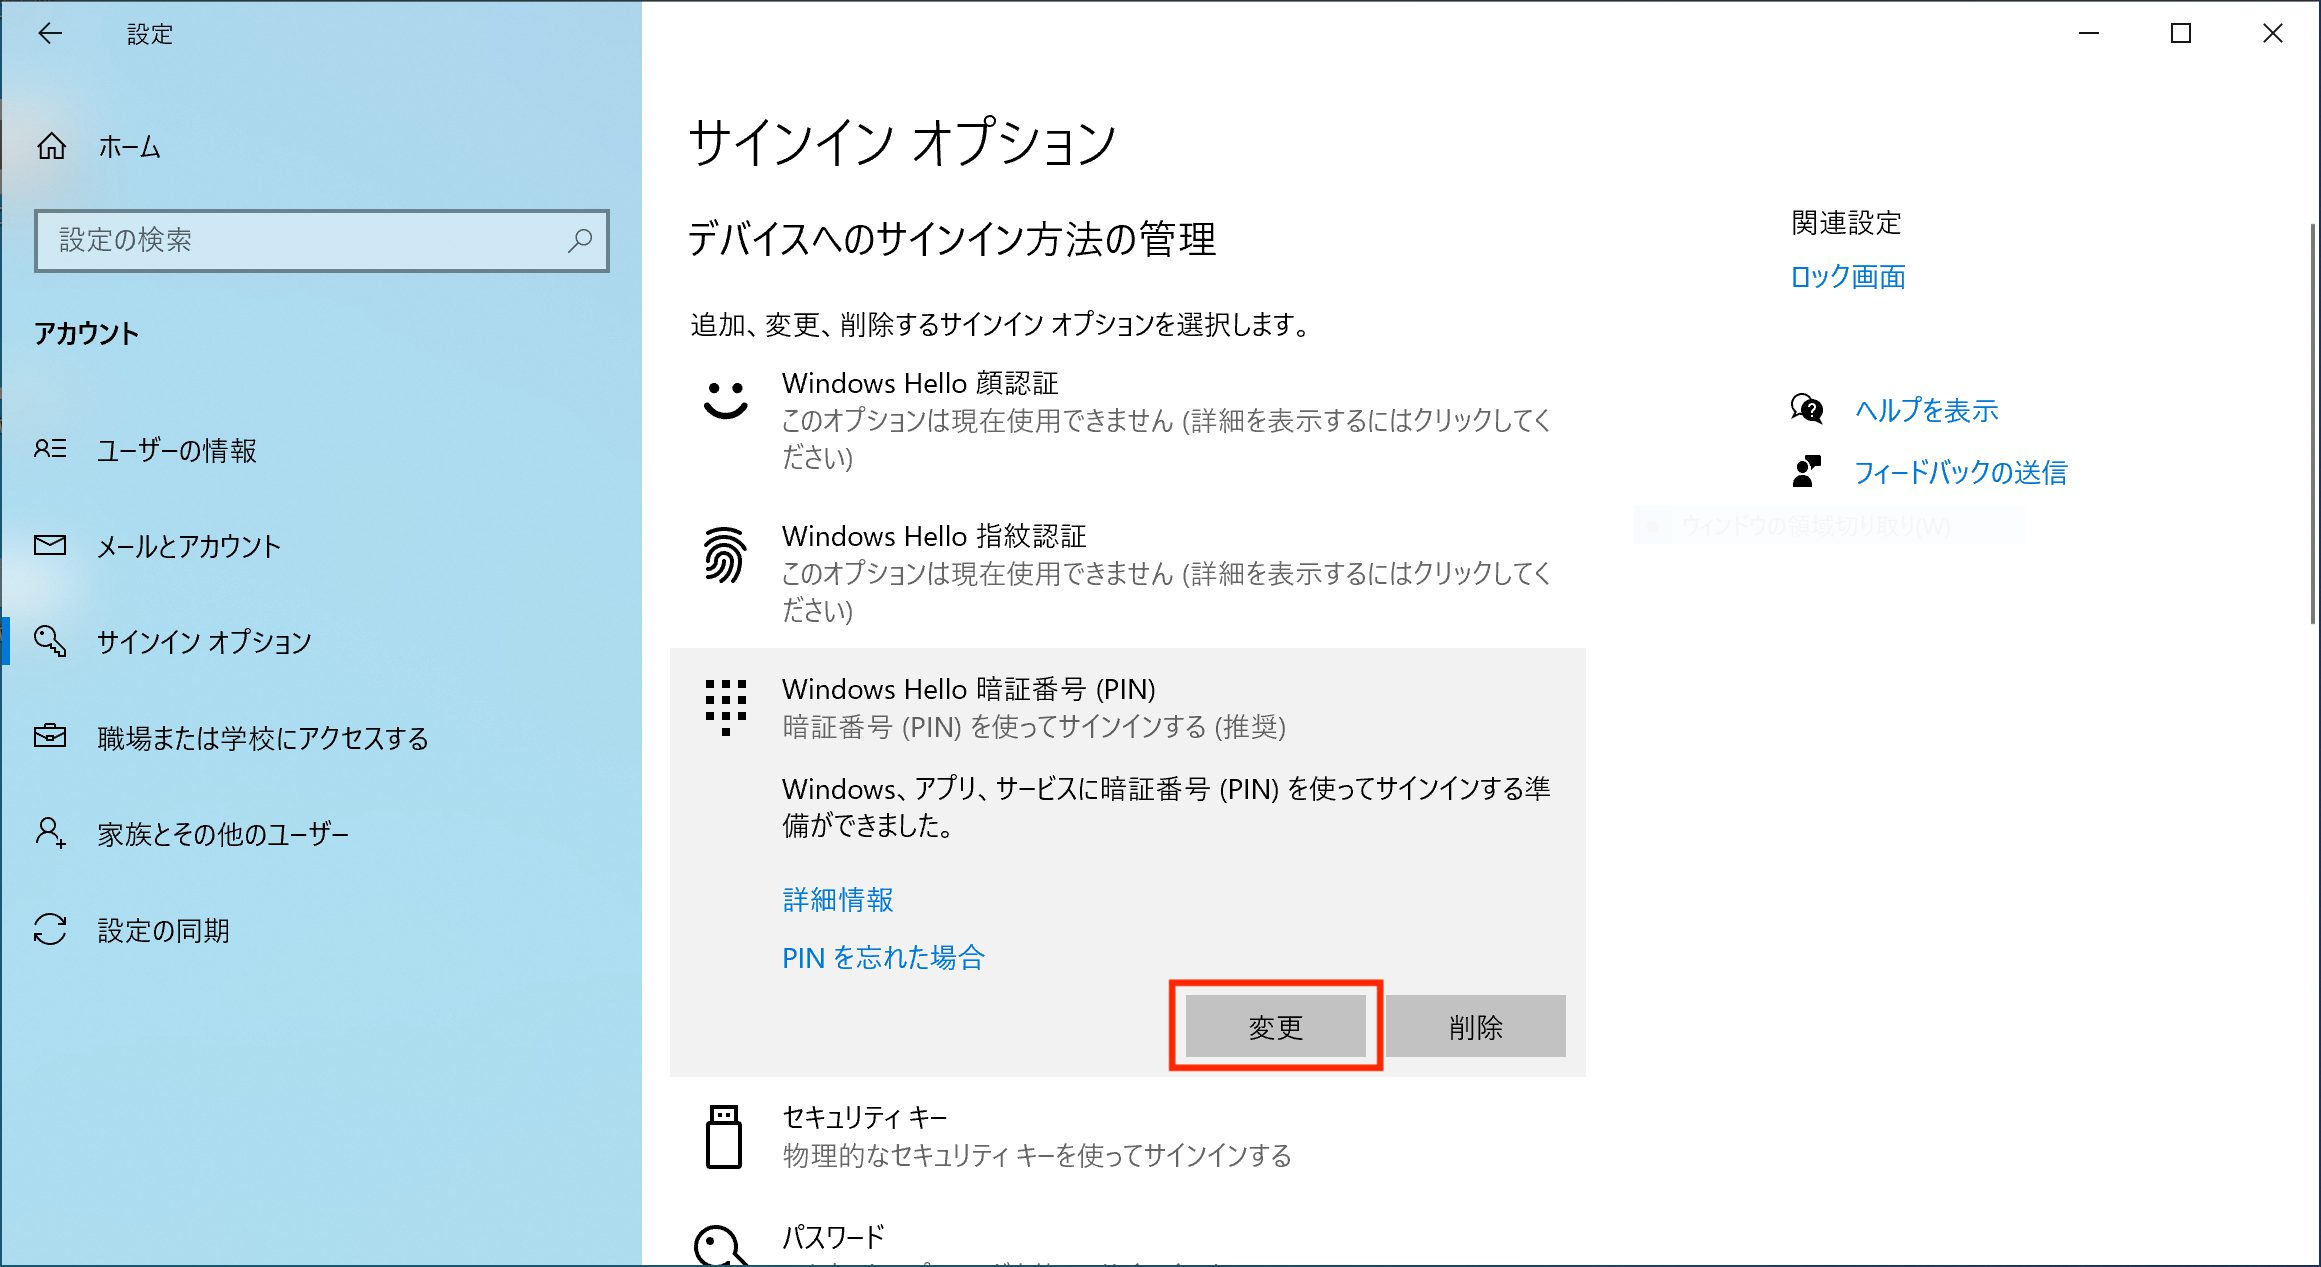Click the Windows Hello fingerprint icon
The image size is (2321, 1267).
[725, 554]
